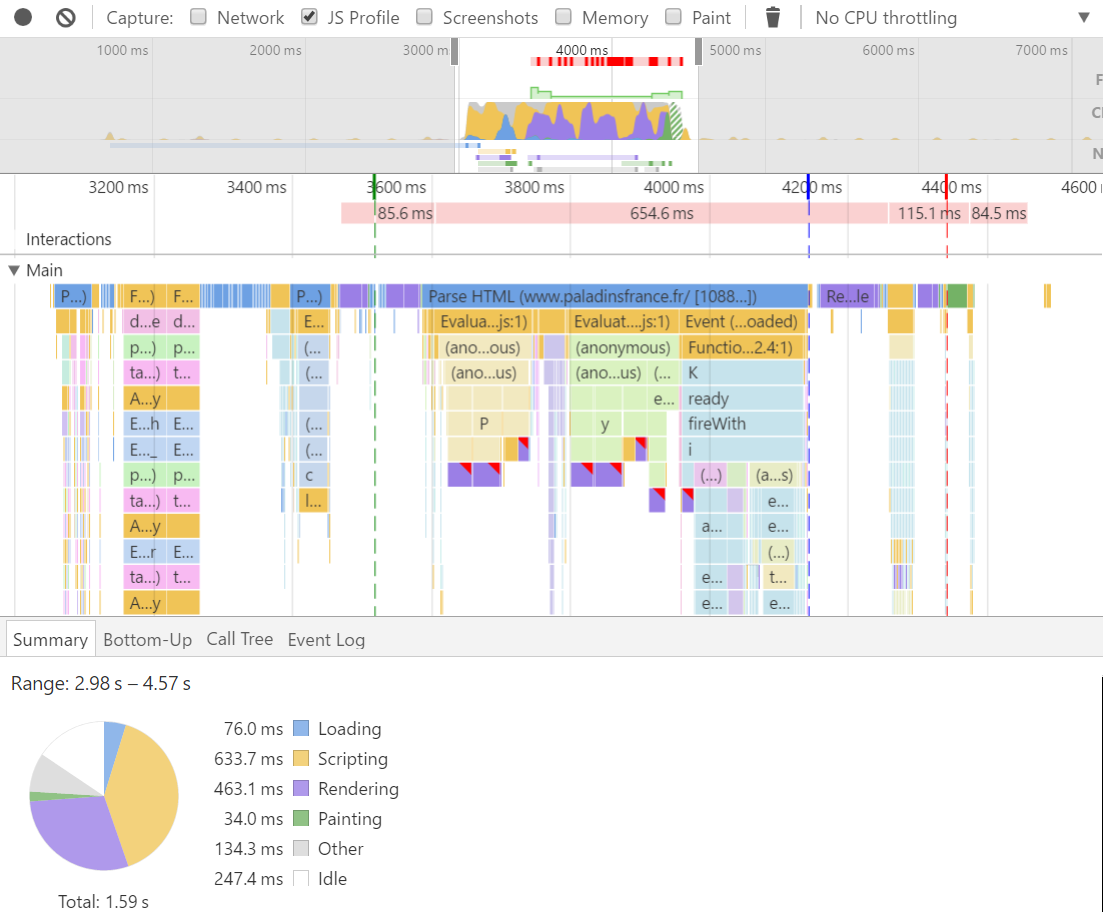Tick the Memory capture checkbox
This screenshot has width=1103, height=914.
click(564, 17)
